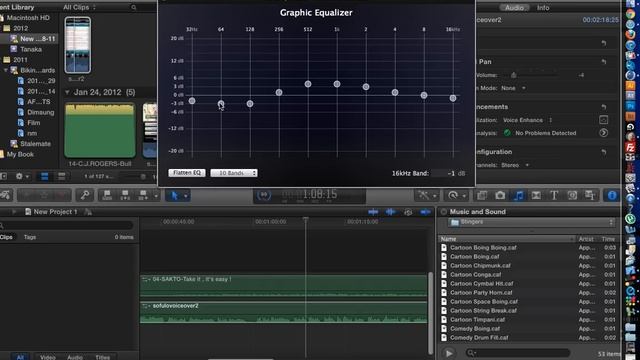640x360 pixels.
Task: Select the Tanaka event
Action: 31,49
